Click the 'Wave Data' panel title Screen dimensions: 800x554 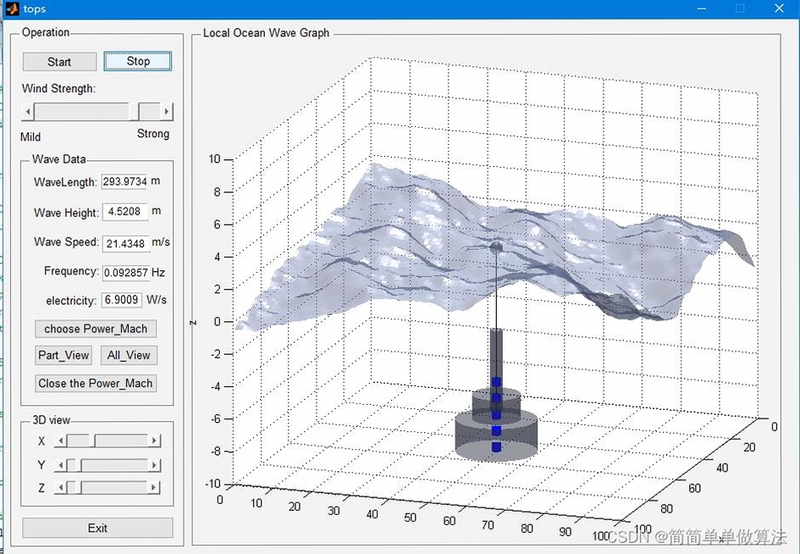tap(59, 159)
